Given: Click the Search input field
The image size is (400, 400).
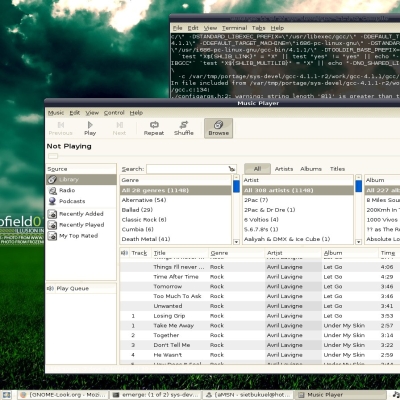Looking at the screenshot, I should click(x=191, y=169).
